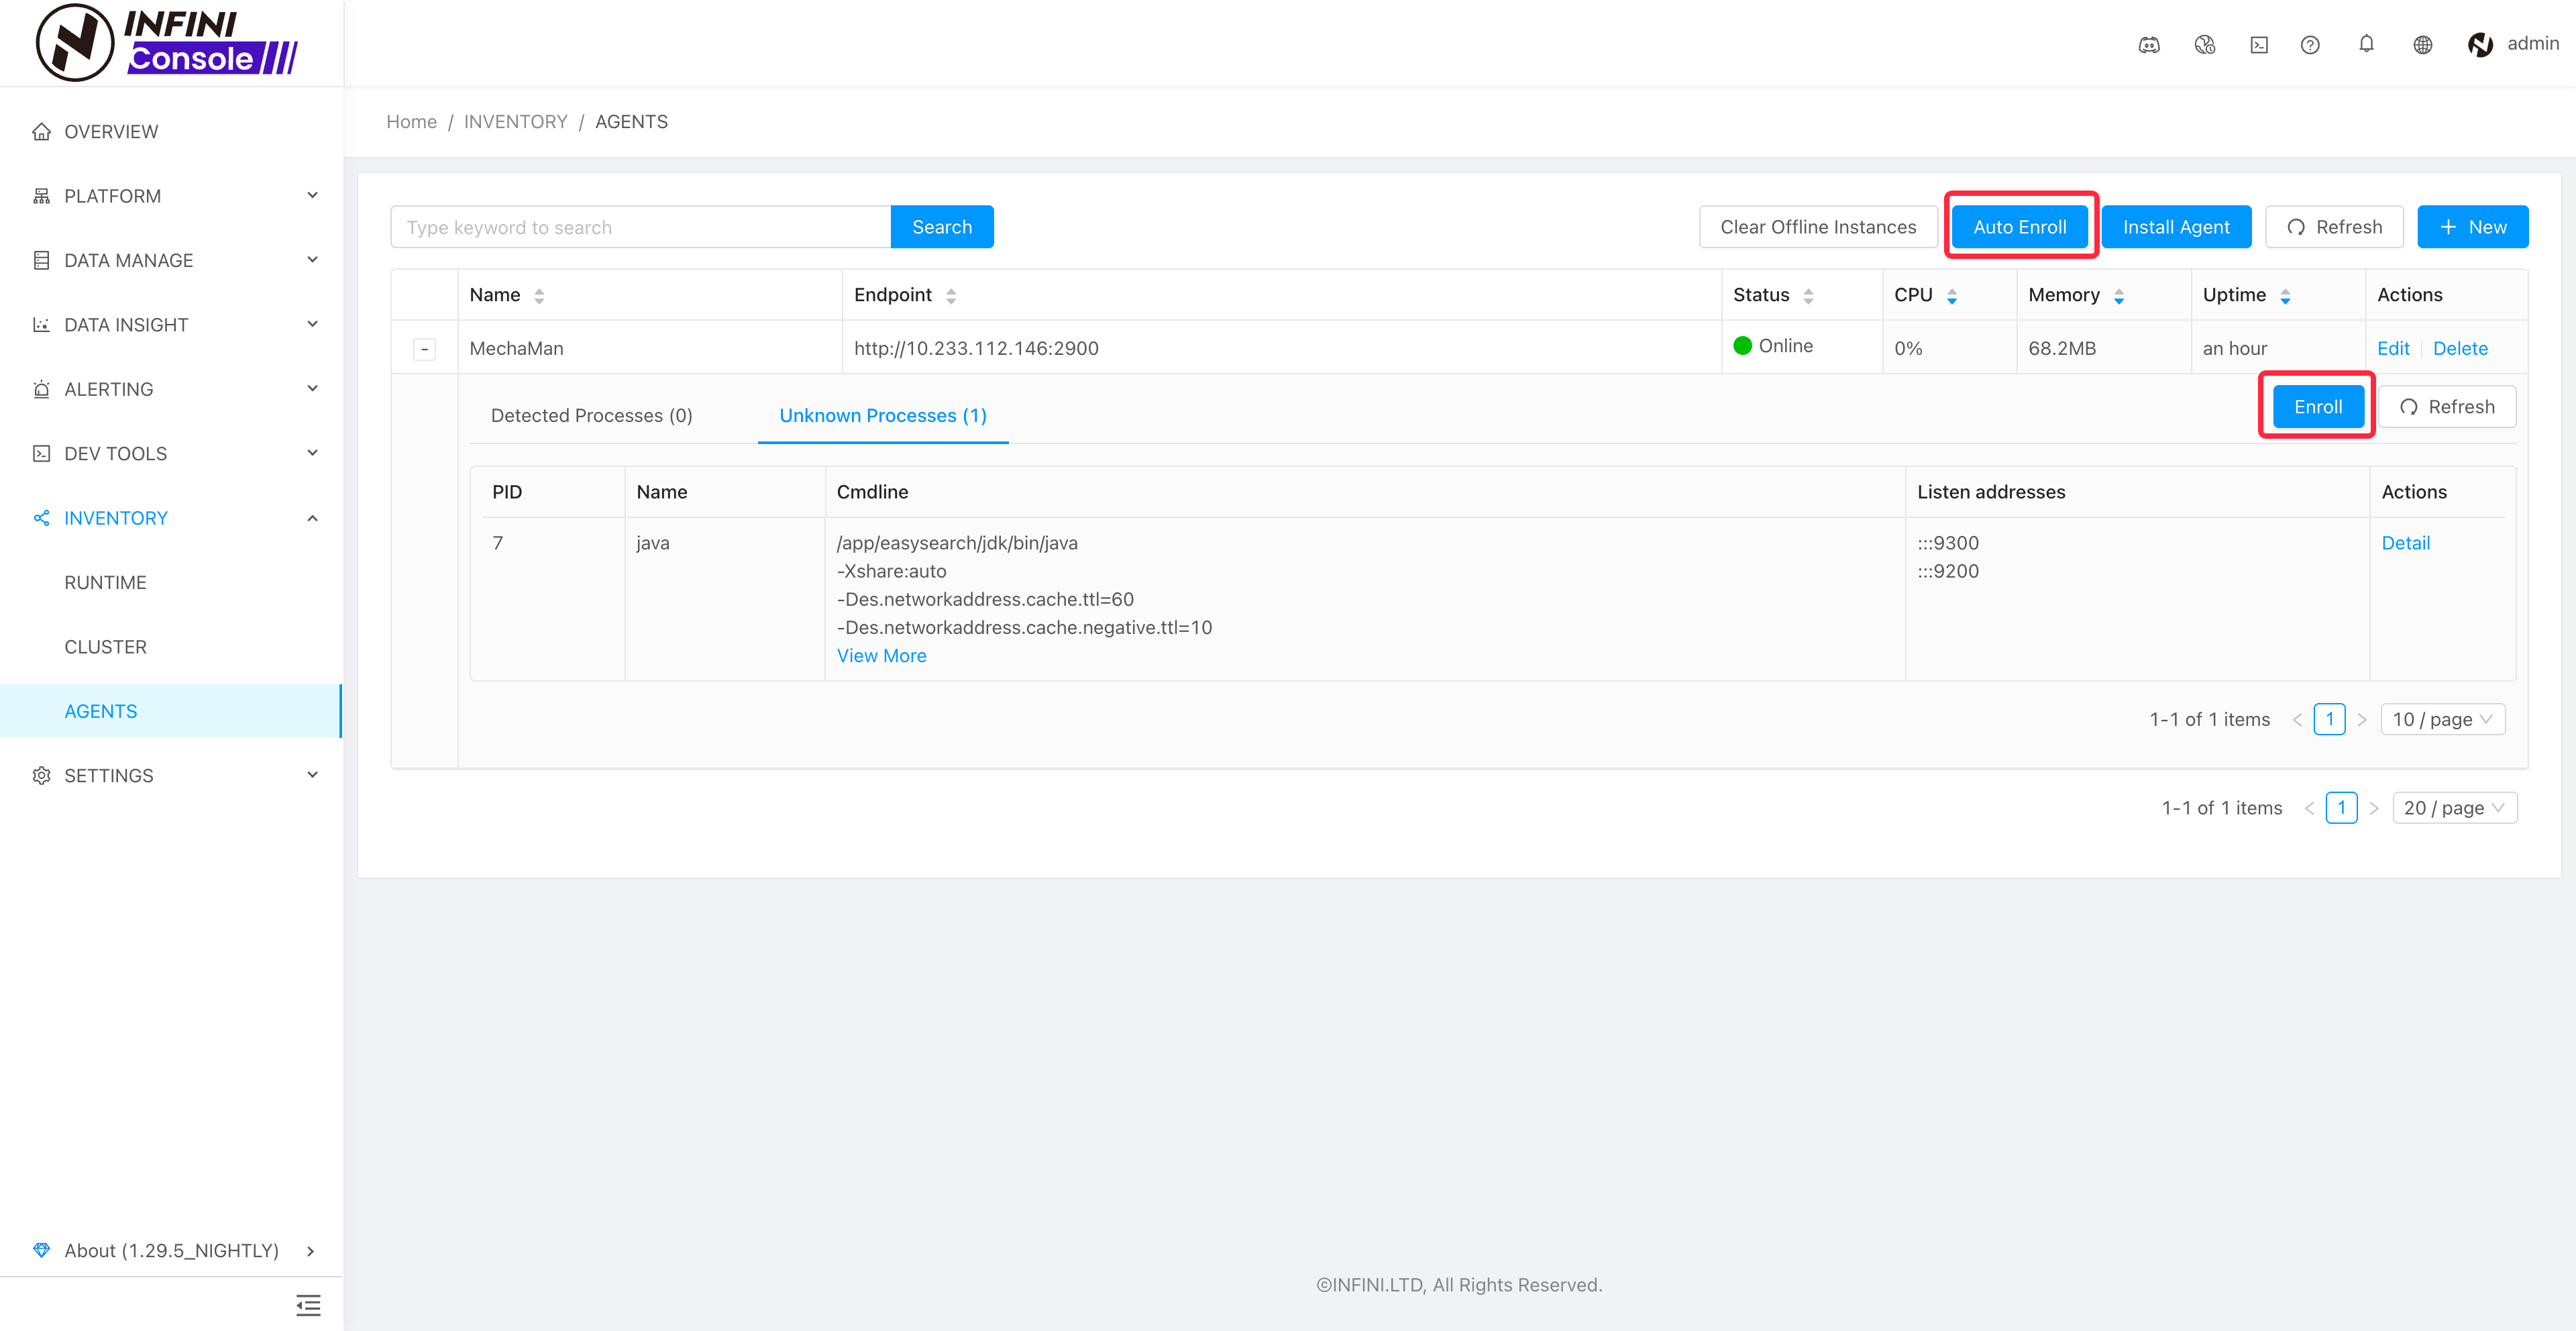Click the Discord community icon in header
Image resolution: width=2576 pixels, height=1331 pixels.
2148,45
